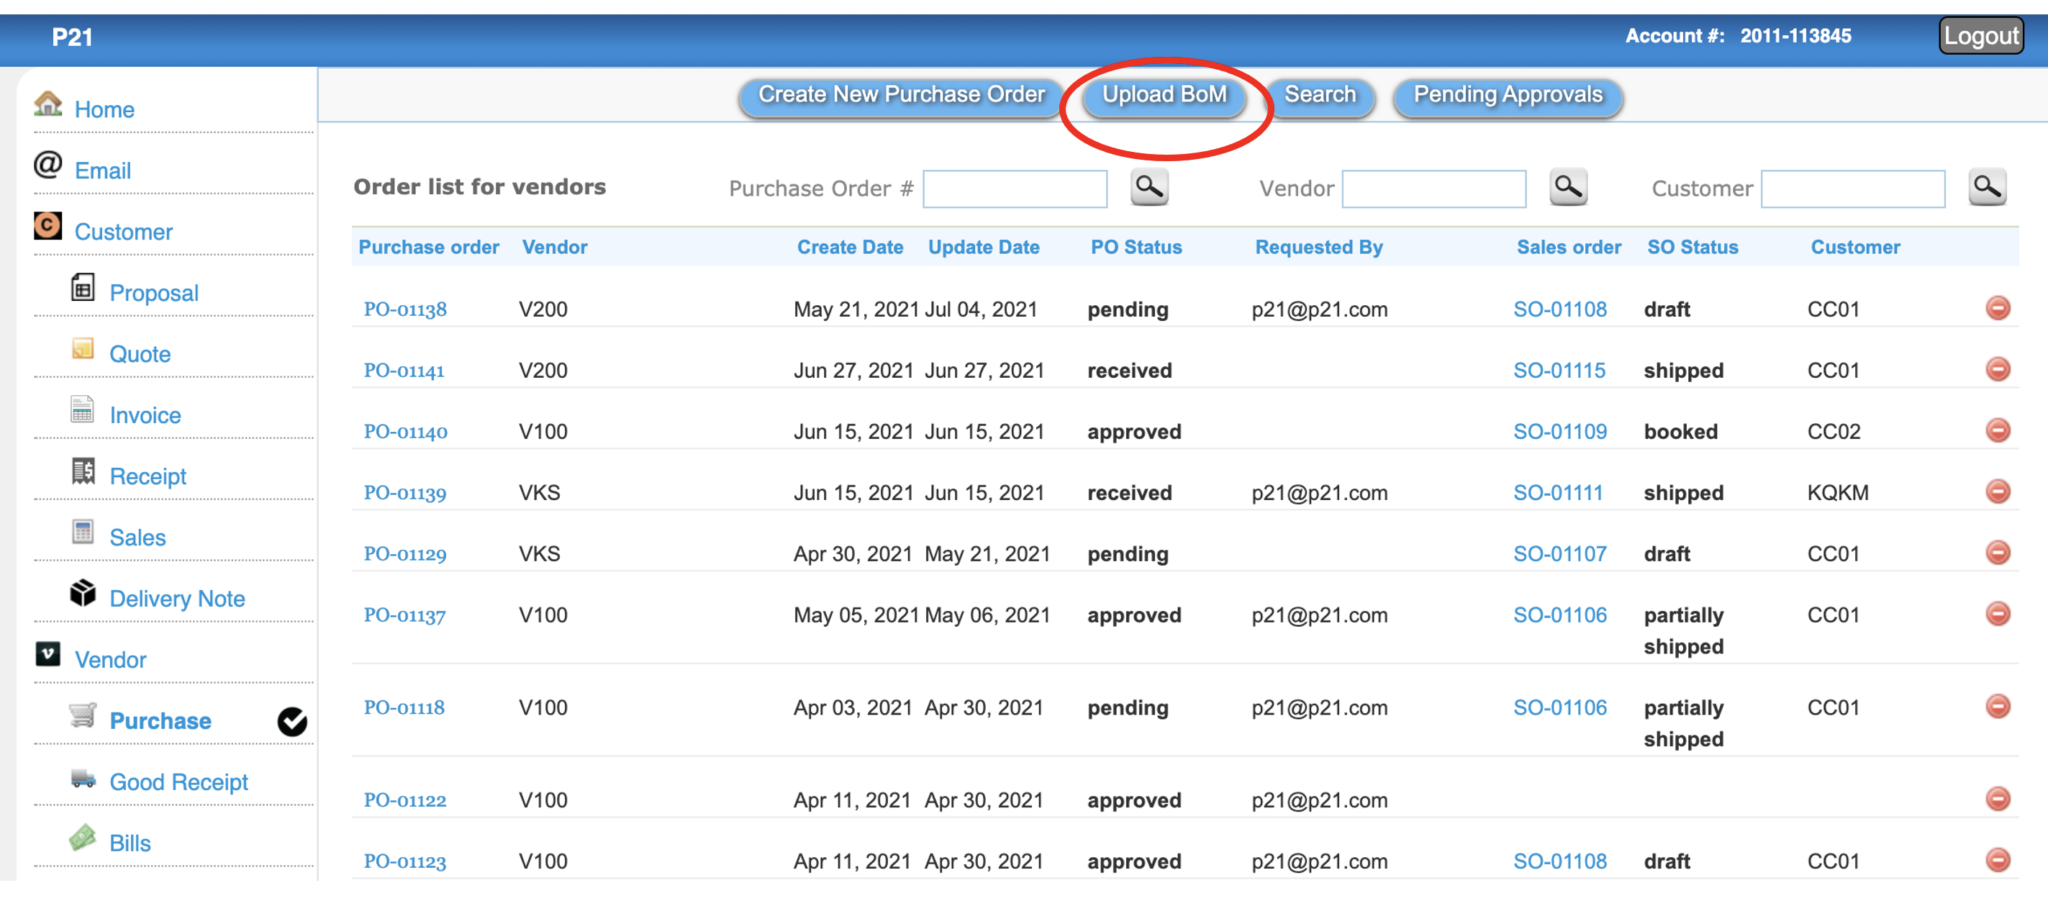The image size is (2048, 901).
Task: Open sales order SO-01111
Action: point(1558,492)
